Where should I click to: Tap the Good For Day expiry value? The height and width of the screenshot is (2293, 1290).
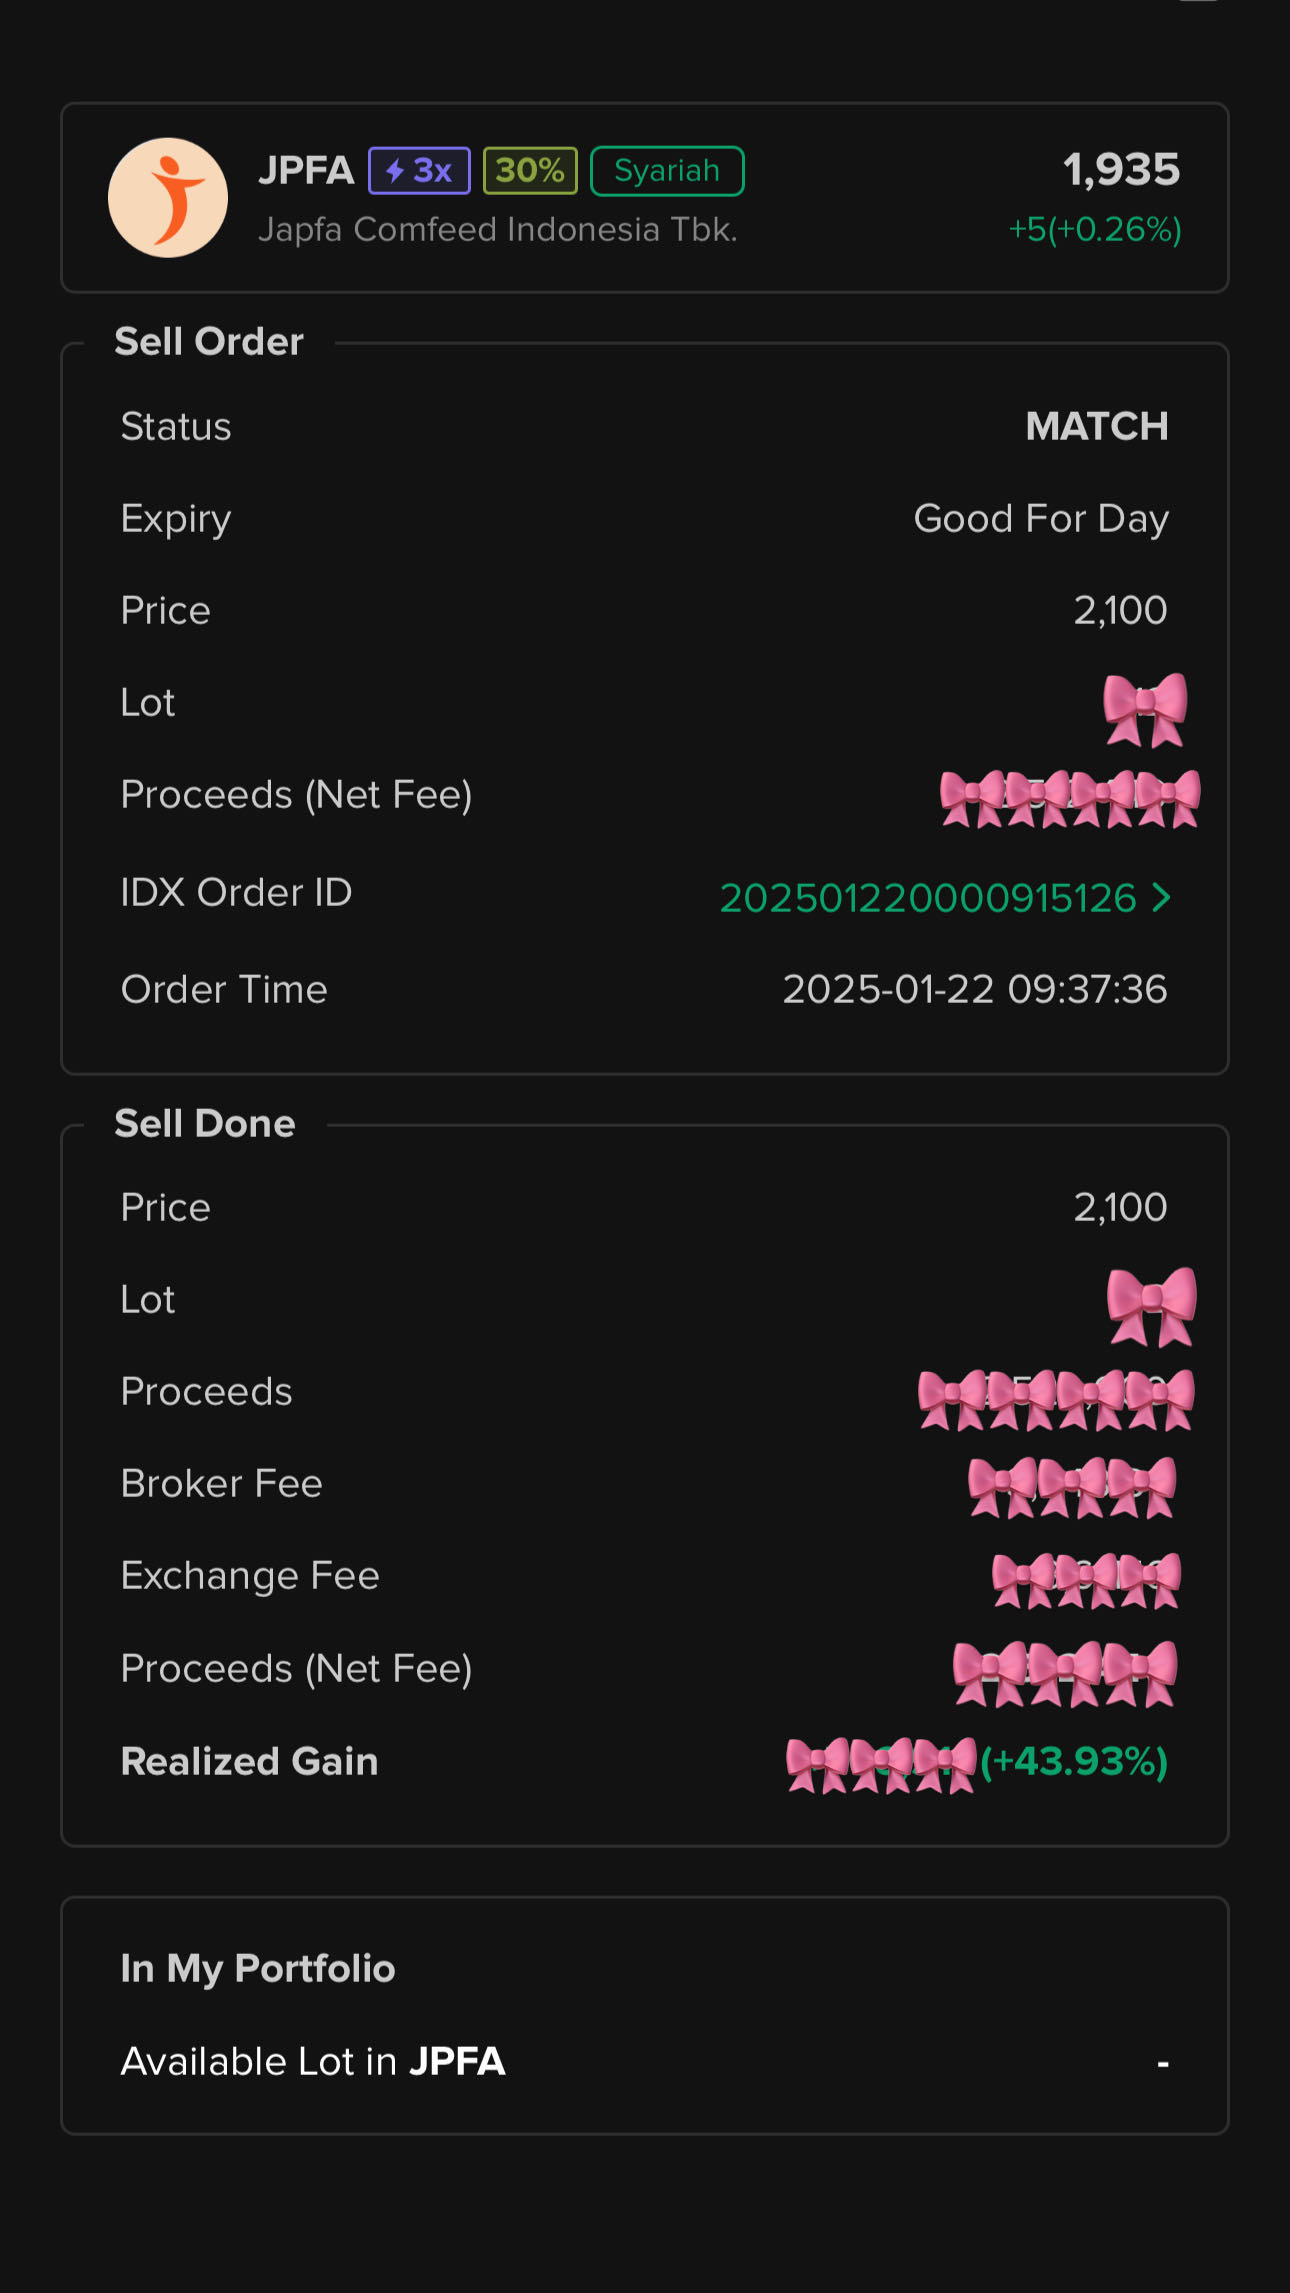click(x=1040, y=519)
